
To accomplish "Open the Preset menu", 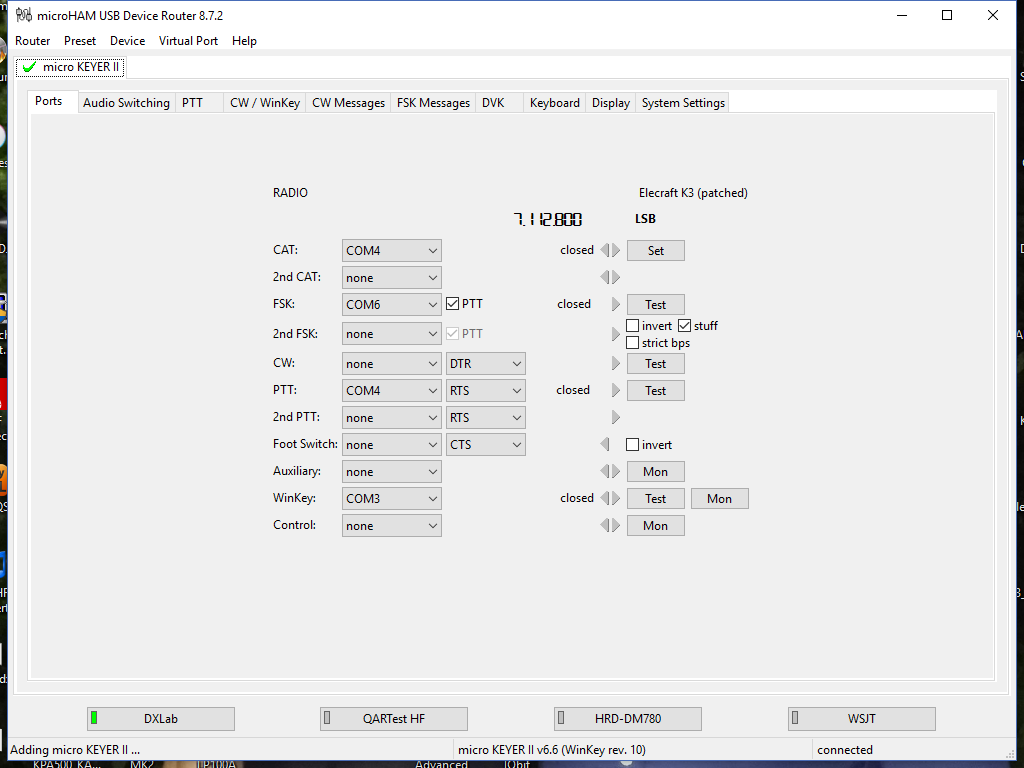I will coord(79,41).
